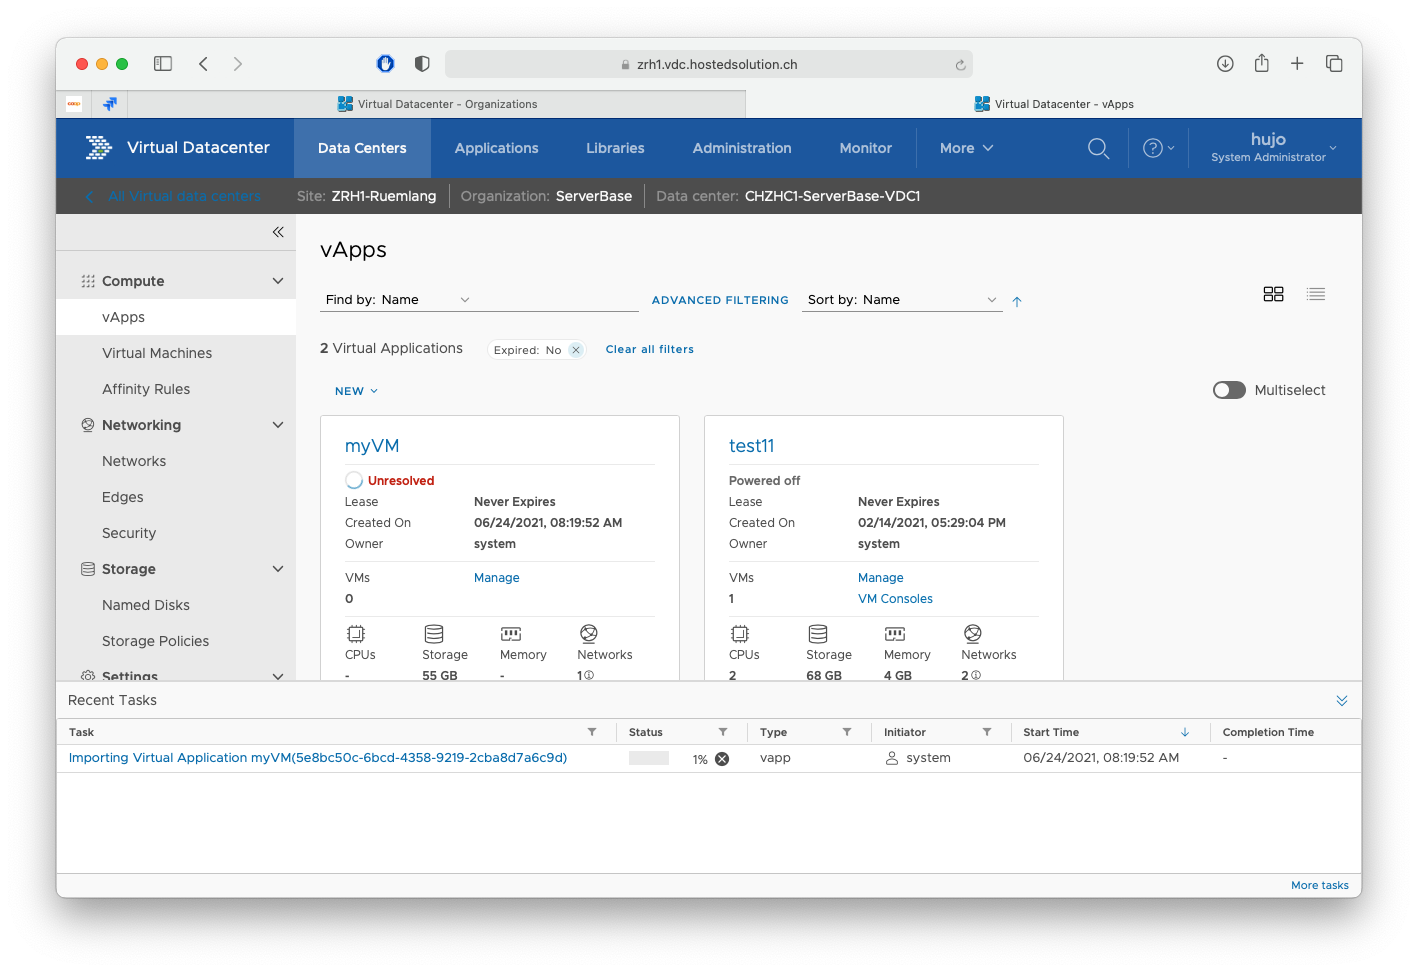Filter the Task column
The image size is (1418, 972).
(x=592, y=732)
